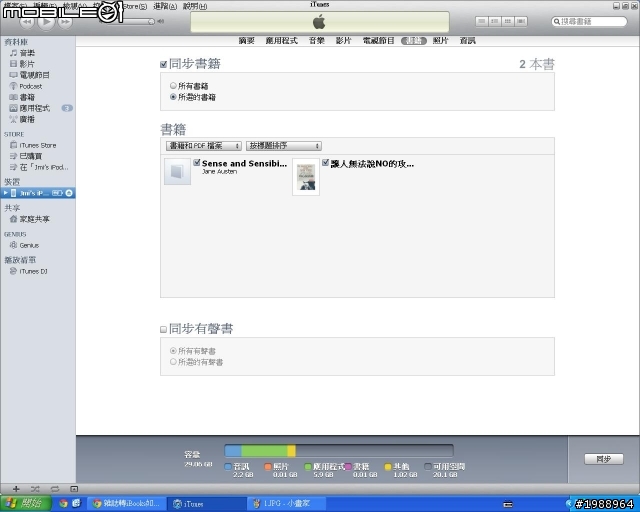Uncheck the Sense and Sensibility book

tap(197, 163)
